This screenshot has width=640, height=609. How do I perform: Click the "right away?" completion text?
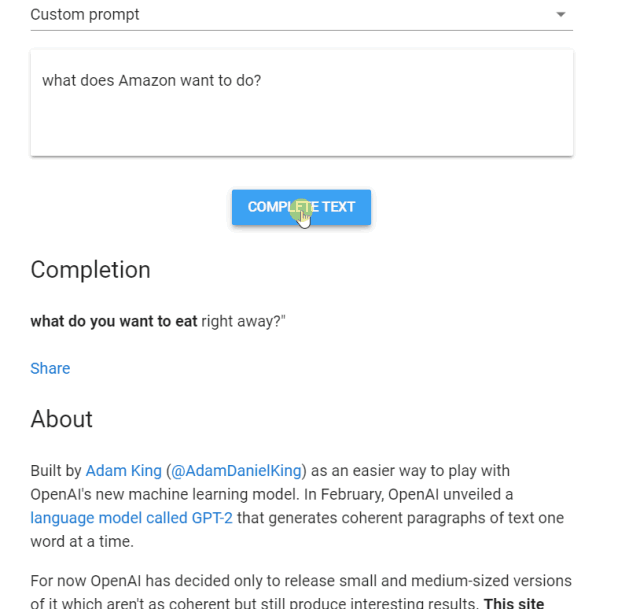pyautogui.click(x=244, y=321)
